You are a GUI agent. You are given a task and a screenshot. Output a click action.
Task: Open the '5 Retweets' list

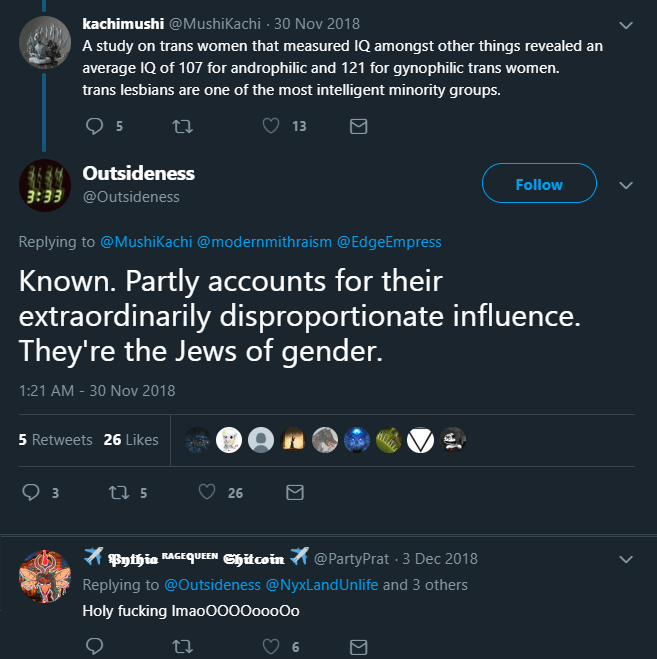click(56, 440)
